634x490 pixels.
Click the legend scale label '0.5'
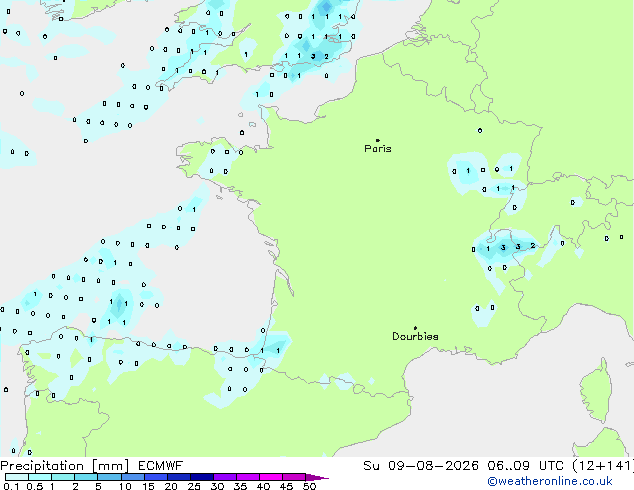(35, 486)
